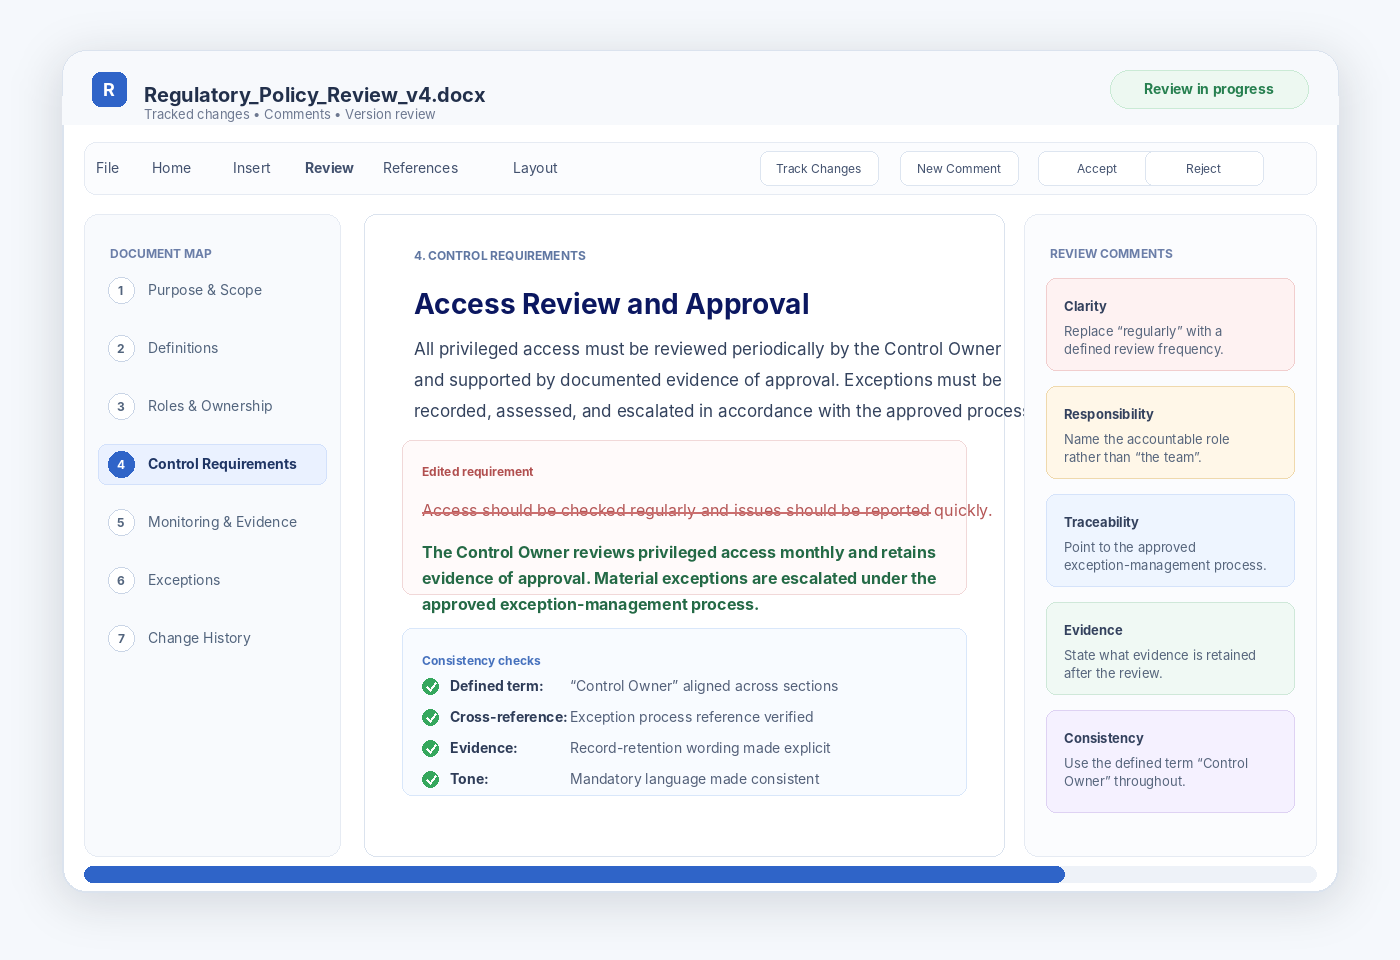The image size is (1400, 960).
Task: Go to the Layout tab
Action: pos(535,168)
